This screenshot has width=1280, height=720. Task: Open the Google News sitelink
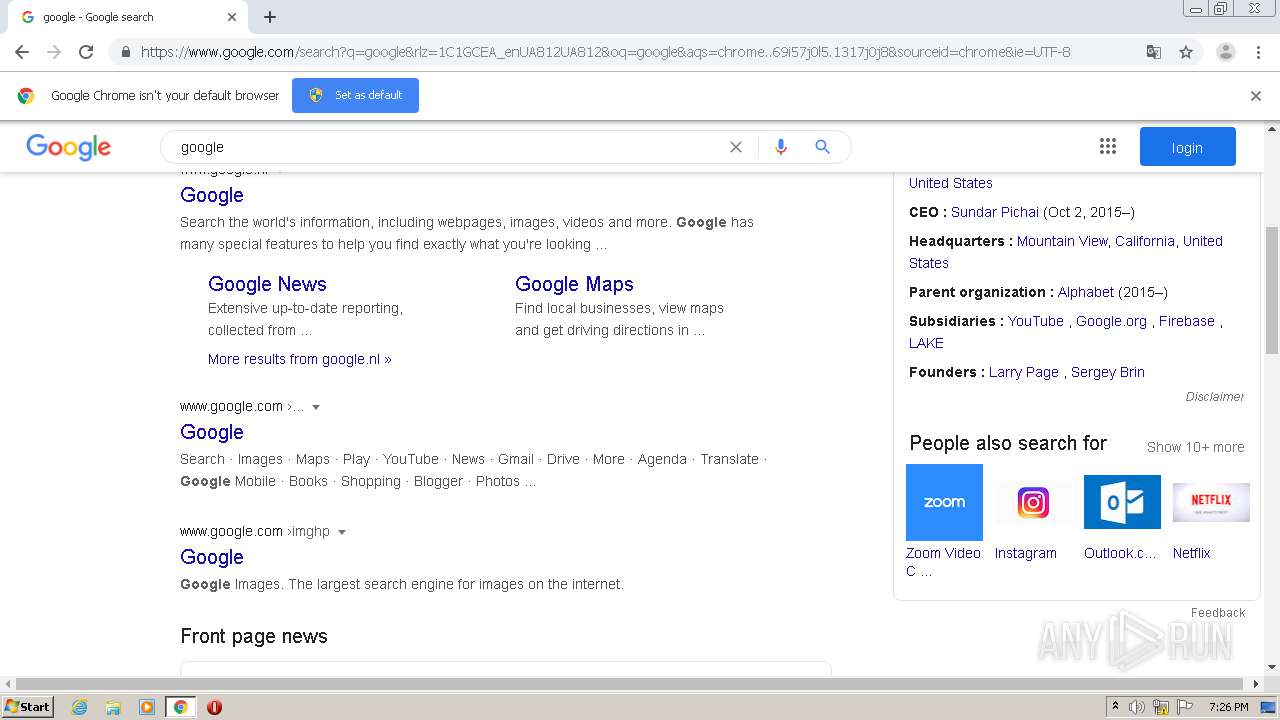click(267, 284)
